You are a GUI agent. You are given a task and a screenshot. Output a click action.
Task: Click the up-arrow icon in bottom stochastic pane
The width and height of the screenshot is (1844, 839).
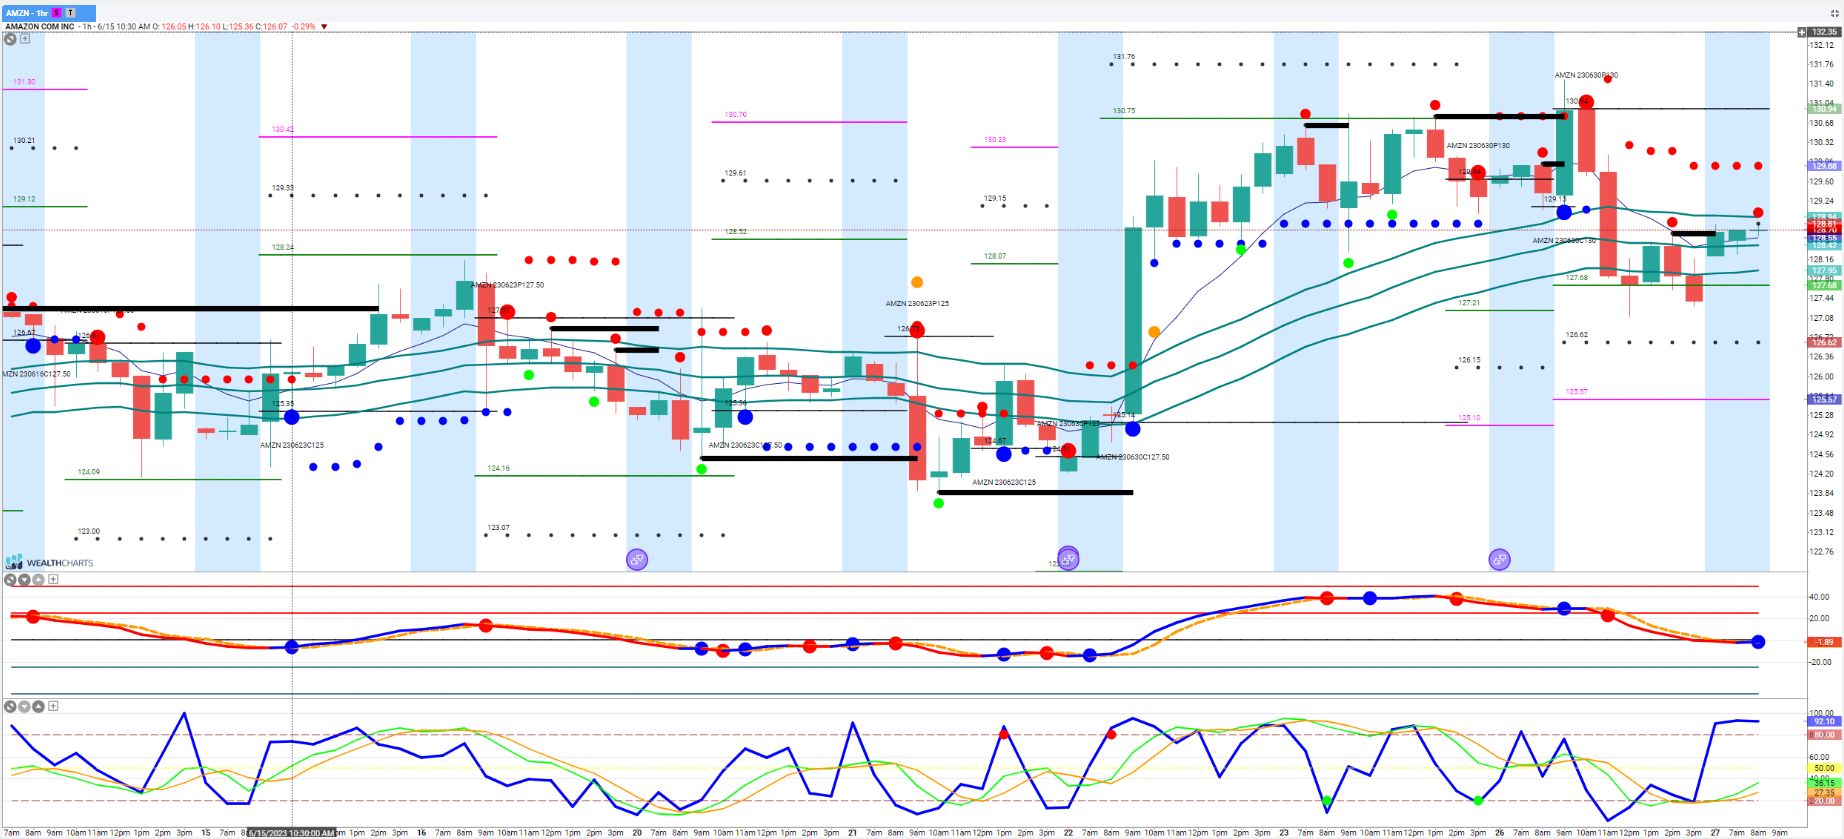(x=38, y=707)
